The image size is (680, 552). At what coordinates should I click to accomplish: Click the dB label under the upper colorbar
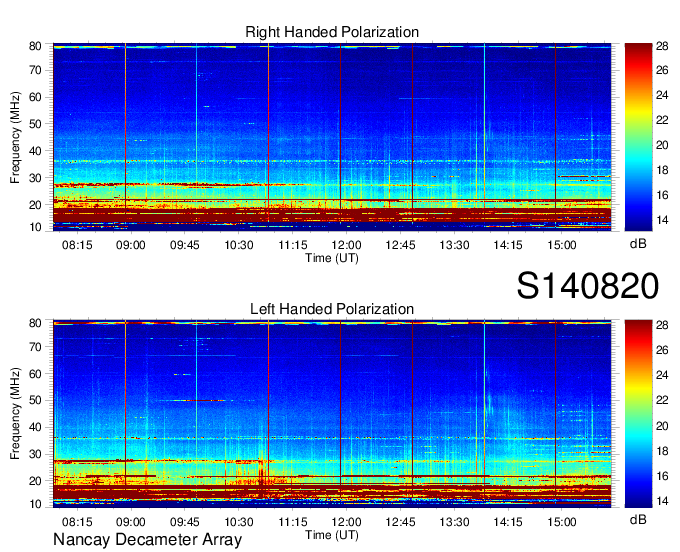[x=638, y=244]
